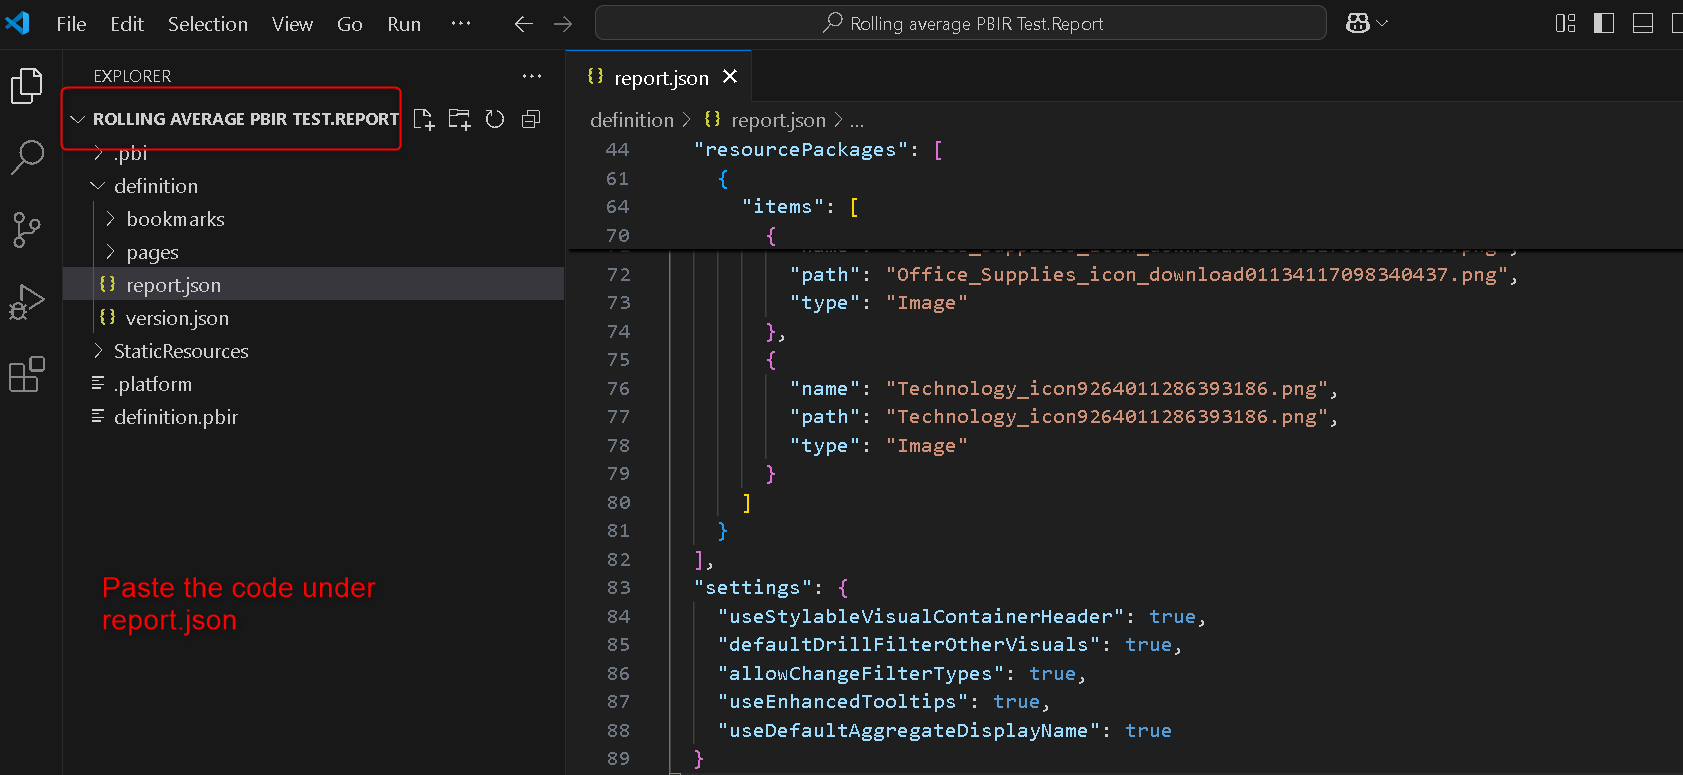Open the Search view icon
Image resolution: width=1683 pixels, height=775 pixels.
pos(27,157)
